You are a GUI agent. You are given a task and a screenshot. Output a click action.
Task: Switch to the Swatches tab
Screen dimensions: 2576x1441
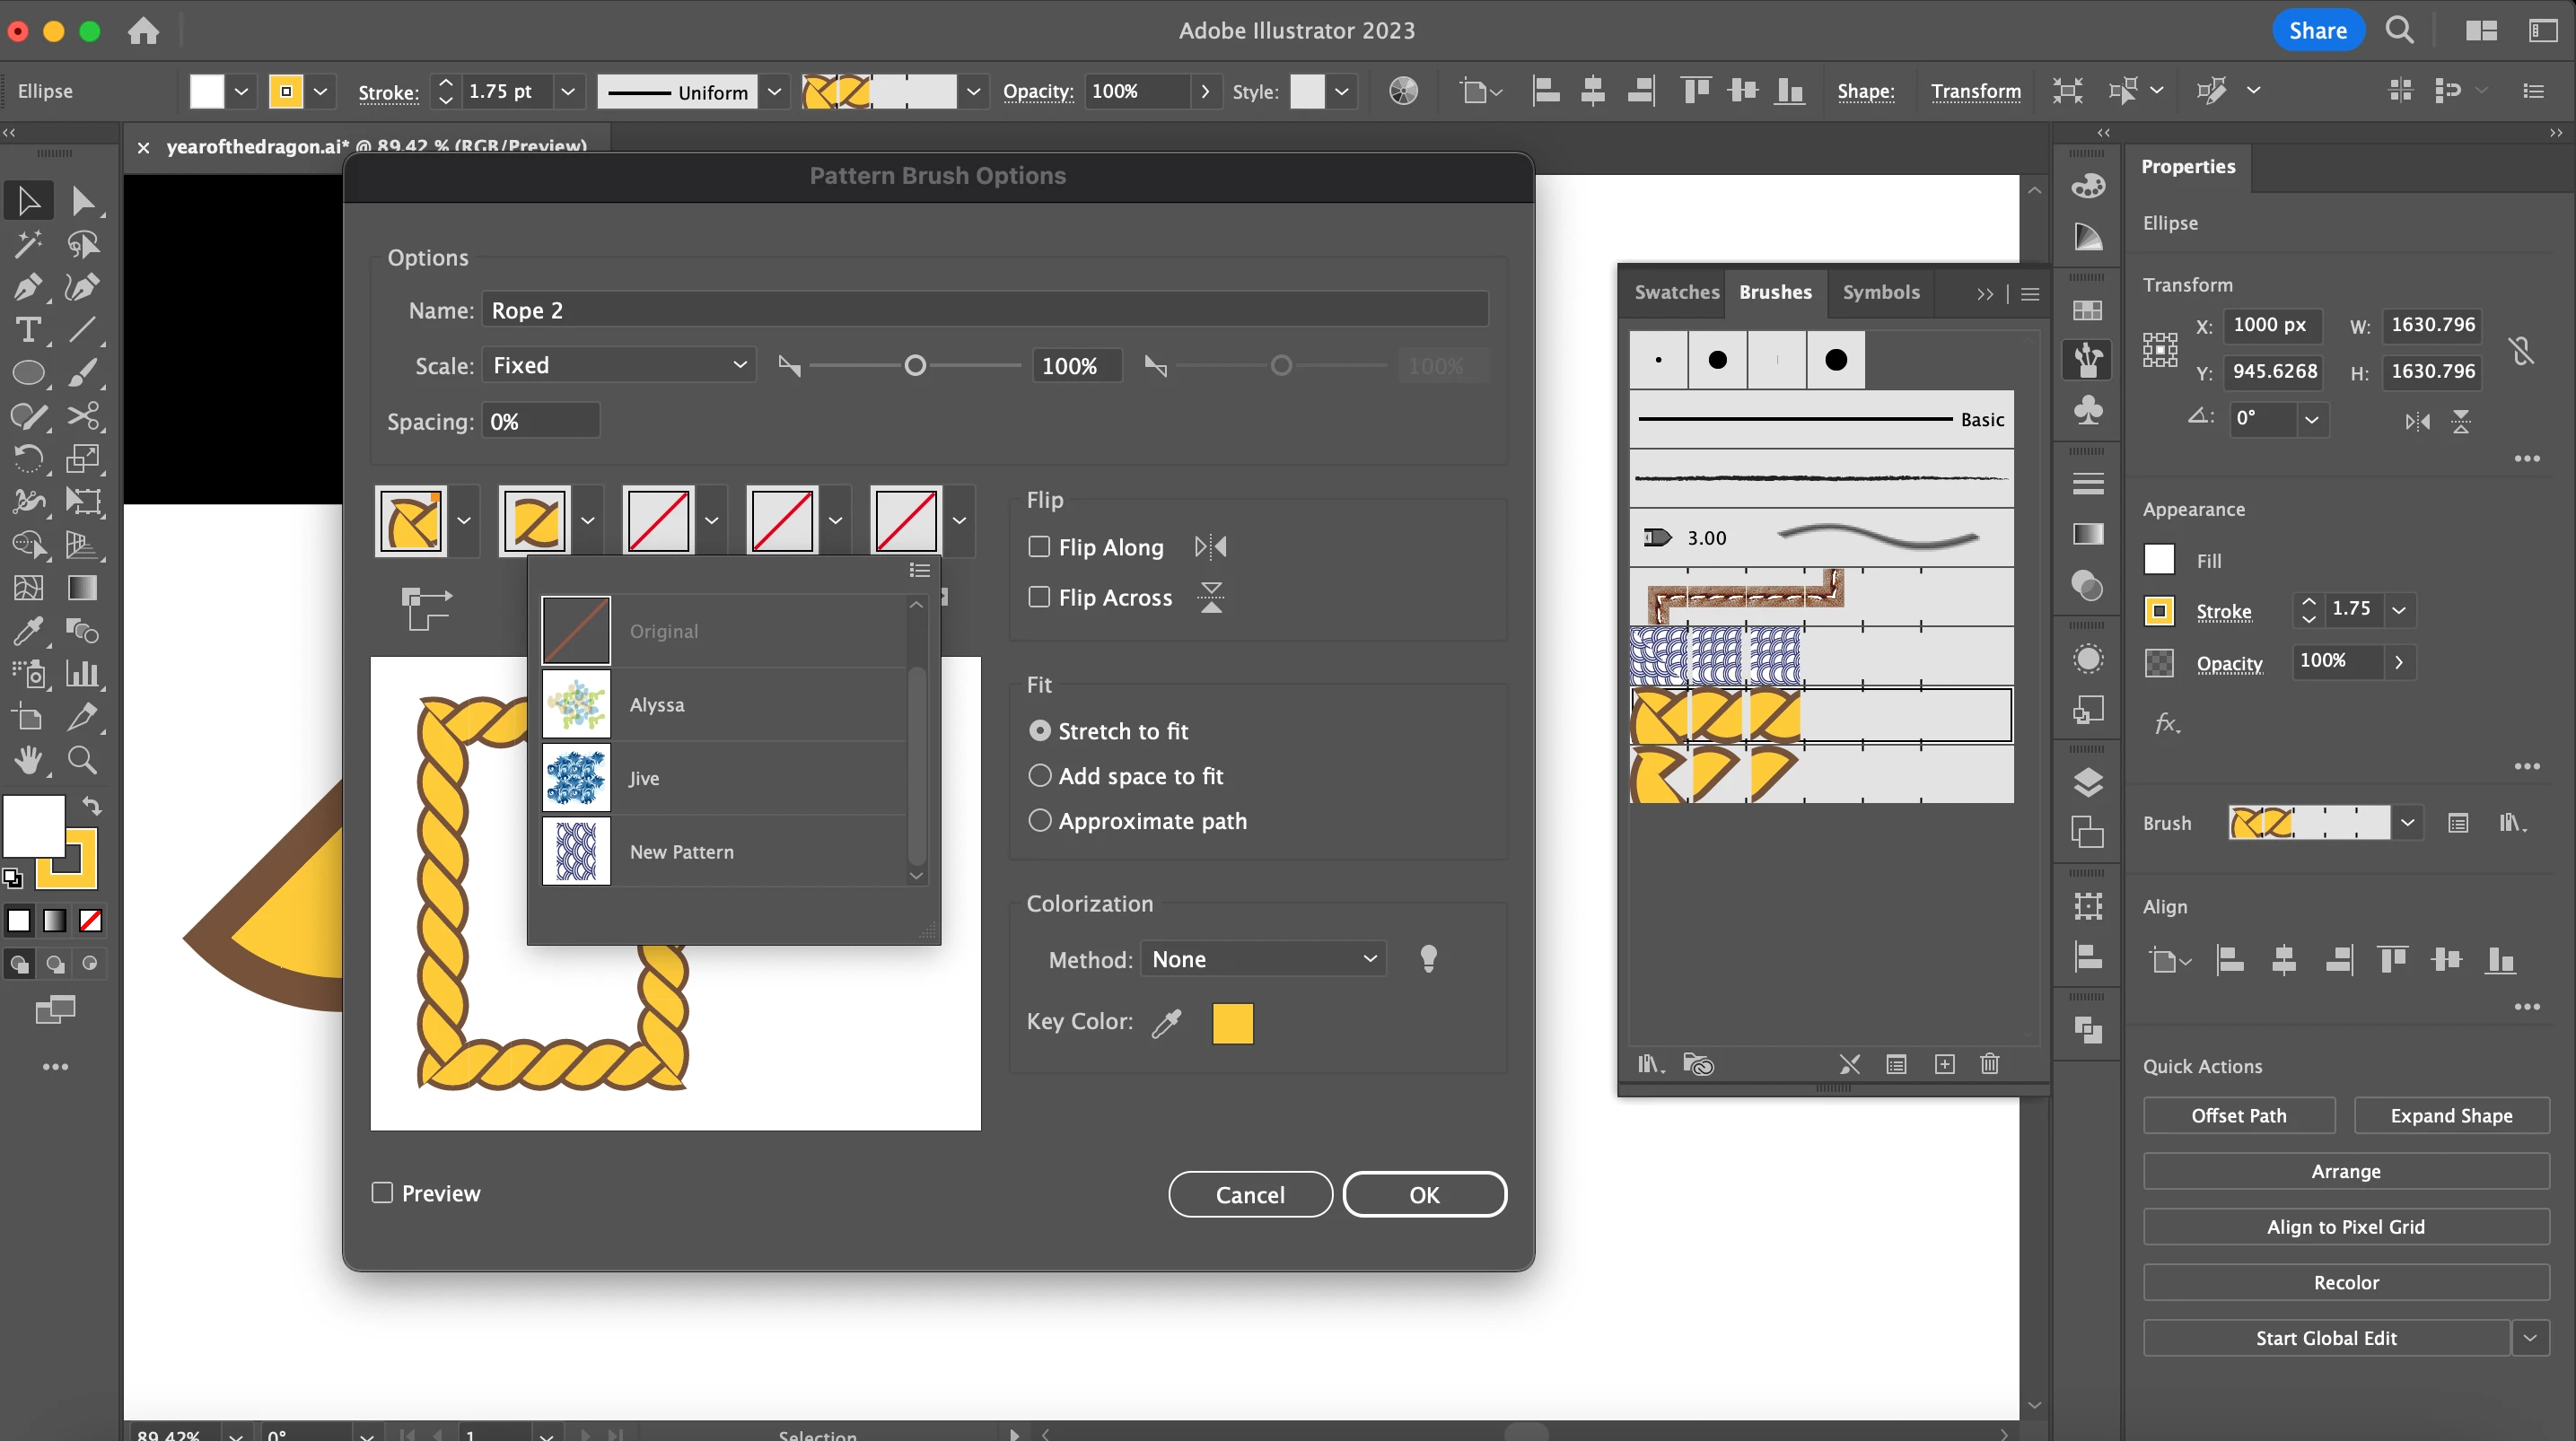pos(1676,292)
